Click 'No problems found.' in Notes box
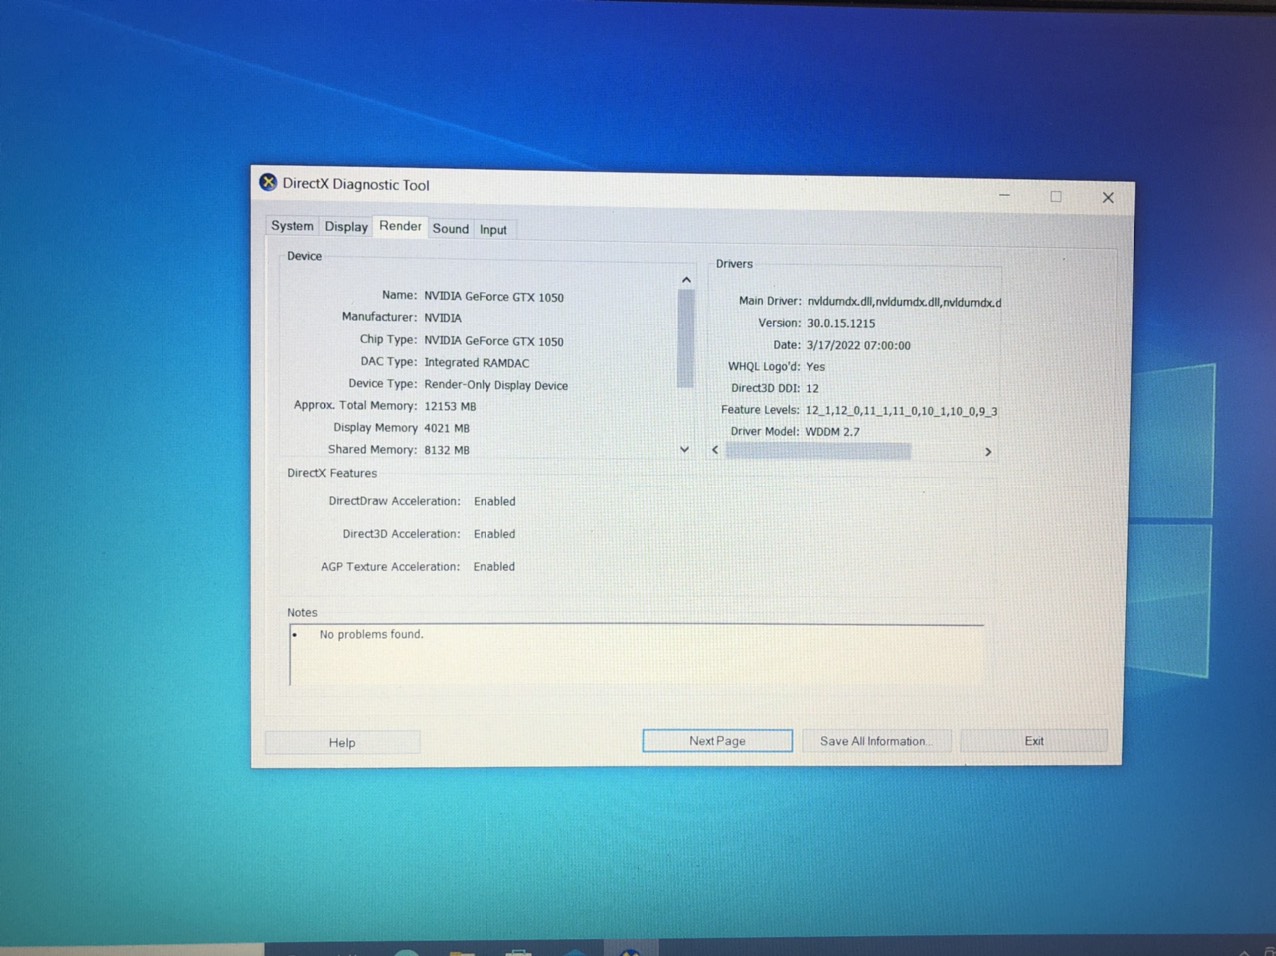Screen dimensions: 1276x956 coord(371,634)
